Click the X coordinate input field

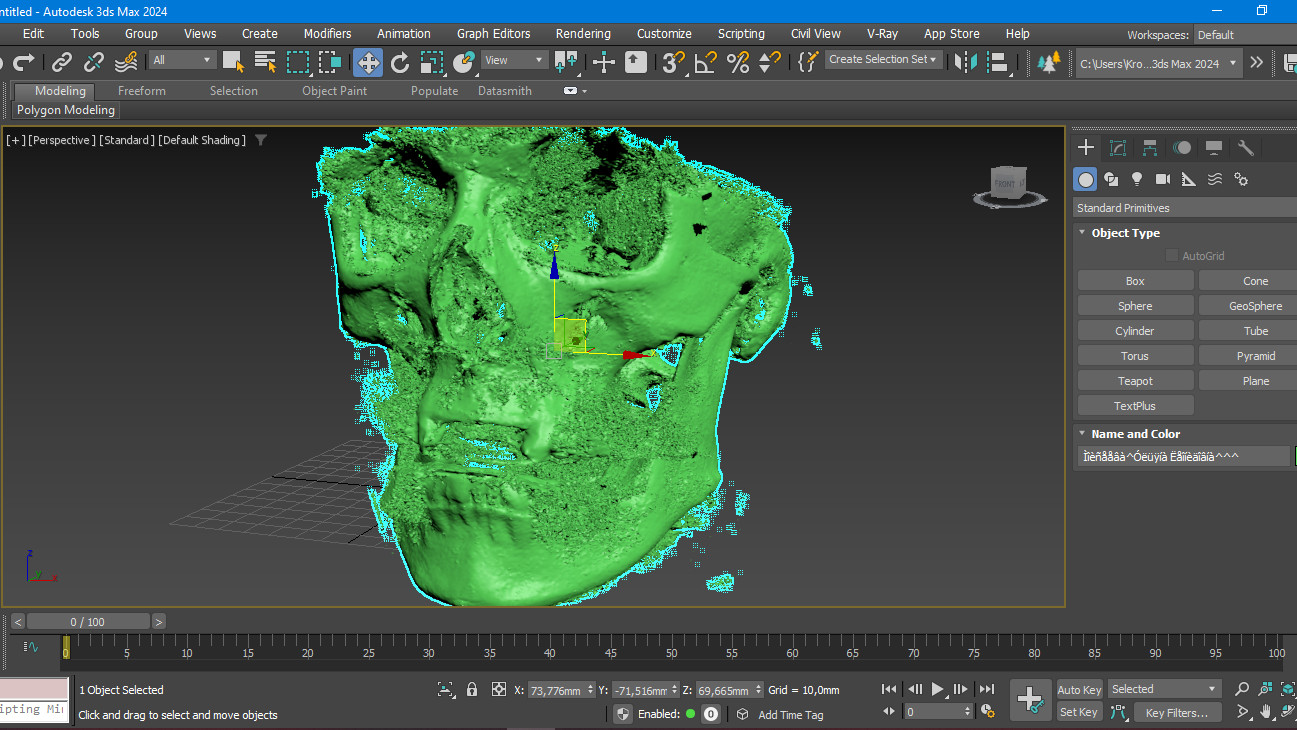click(555, 690)
